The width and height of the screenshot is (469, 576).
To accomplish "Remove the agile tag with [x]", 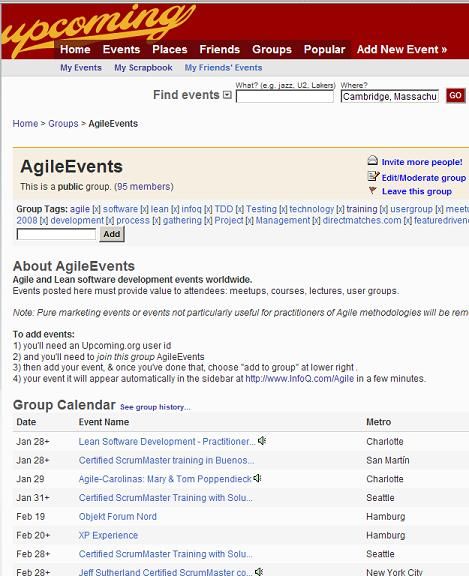I will tap(96, 209).
